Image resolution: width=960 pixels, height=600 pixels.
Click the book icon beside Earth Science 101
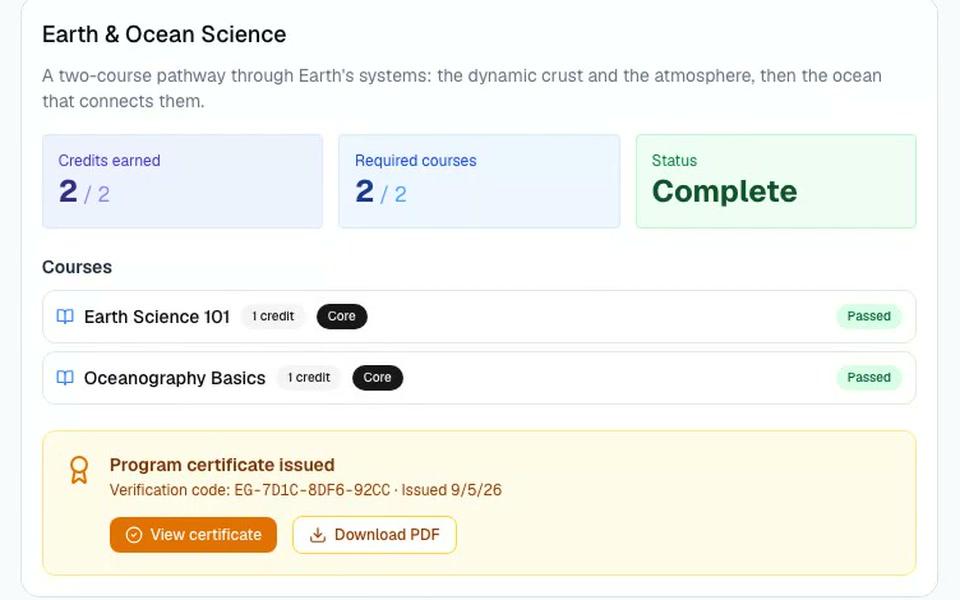coord(65,317)
